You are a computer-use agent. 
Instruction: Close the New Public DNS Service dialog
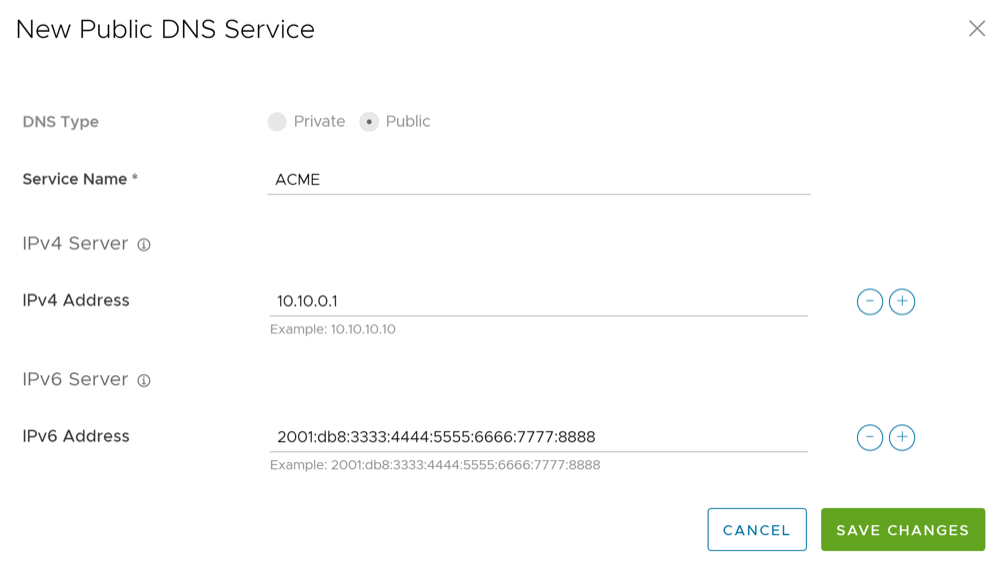coord(976,29)
